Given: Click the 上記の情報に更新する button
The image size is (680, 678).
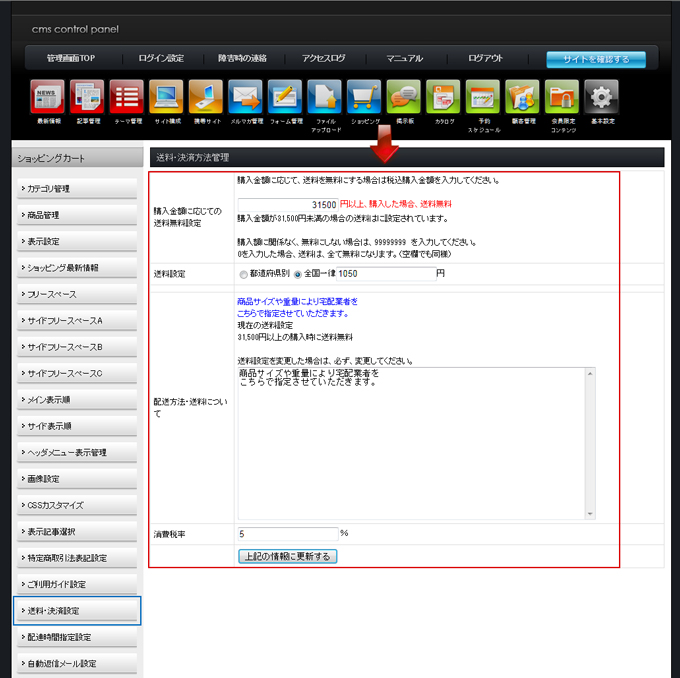Looking at the screenshot, I should 287,556.
